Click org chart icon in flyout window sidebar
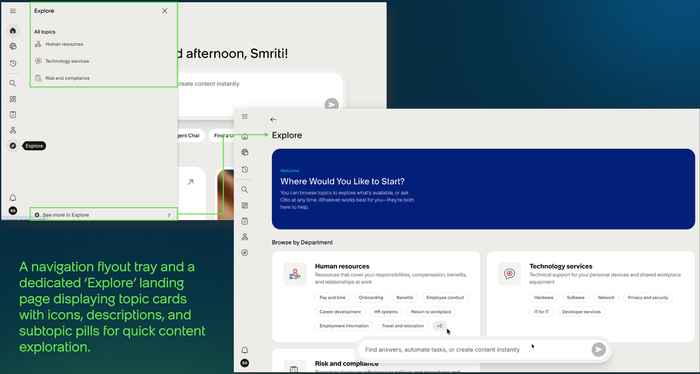Screen dimensions: 700x374 pos(13,130)
